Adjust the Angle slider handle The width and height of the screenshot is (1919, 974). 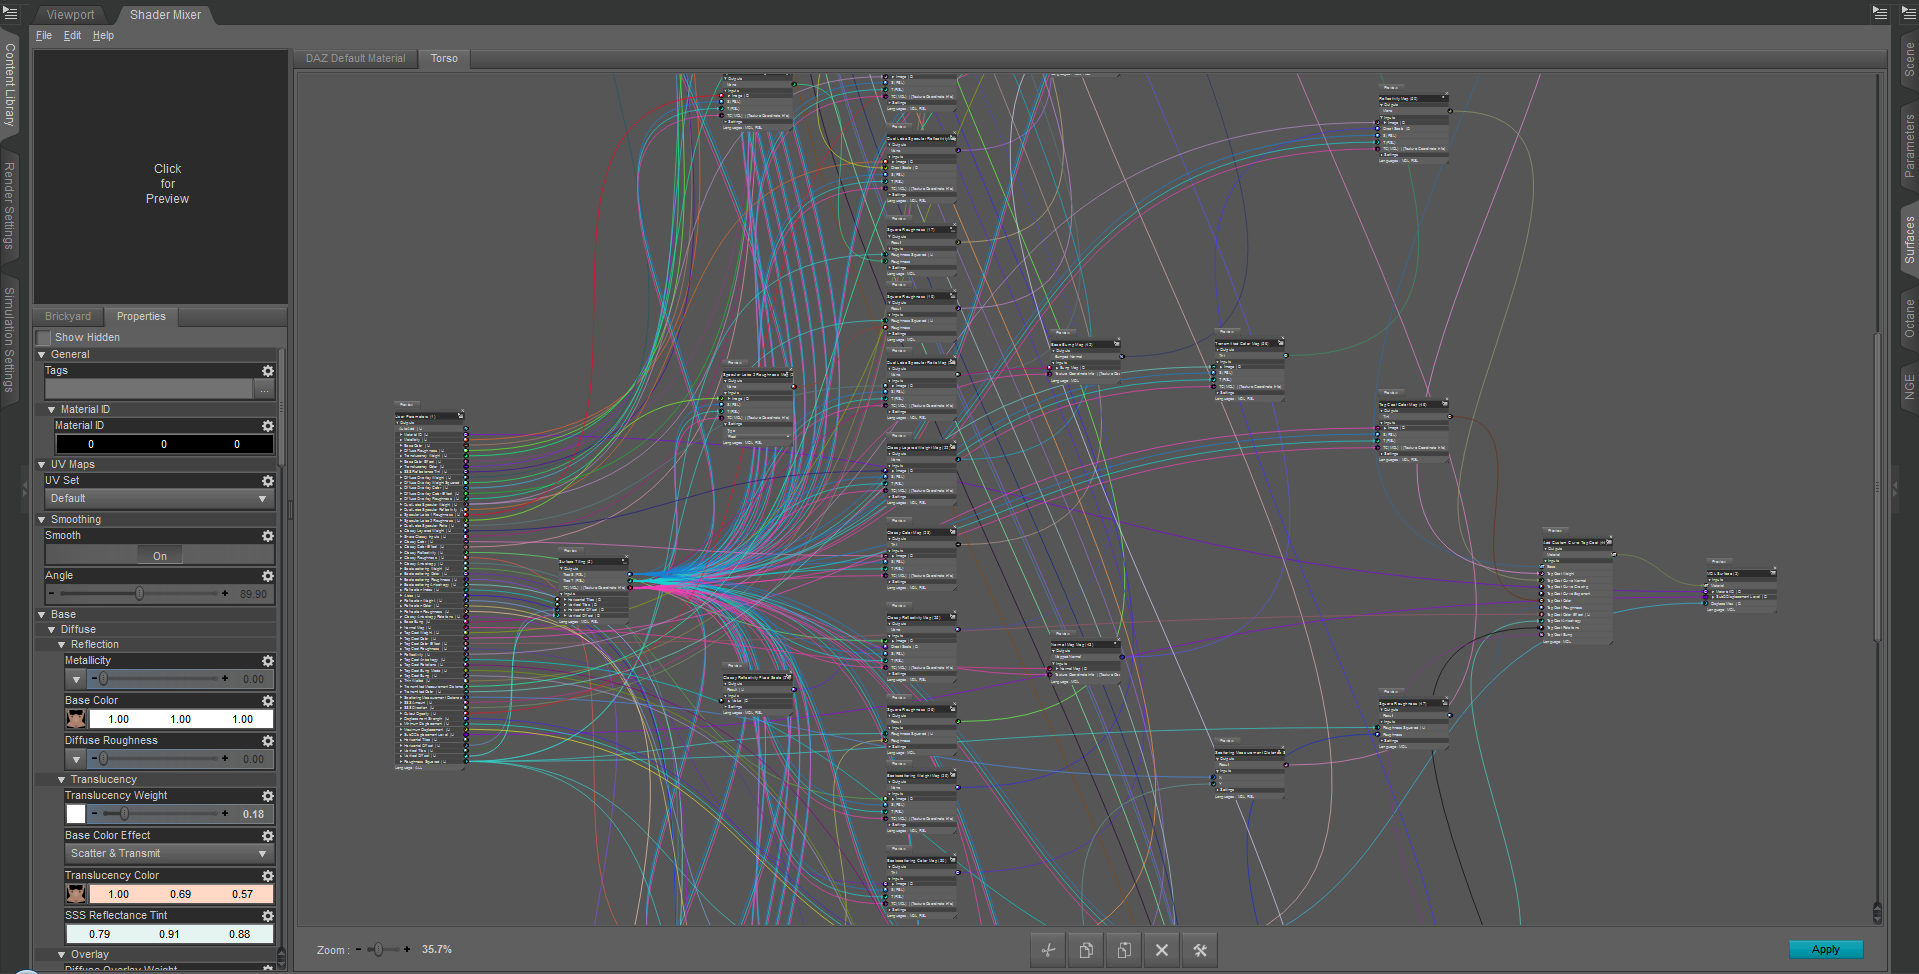[x=139, y=594]
